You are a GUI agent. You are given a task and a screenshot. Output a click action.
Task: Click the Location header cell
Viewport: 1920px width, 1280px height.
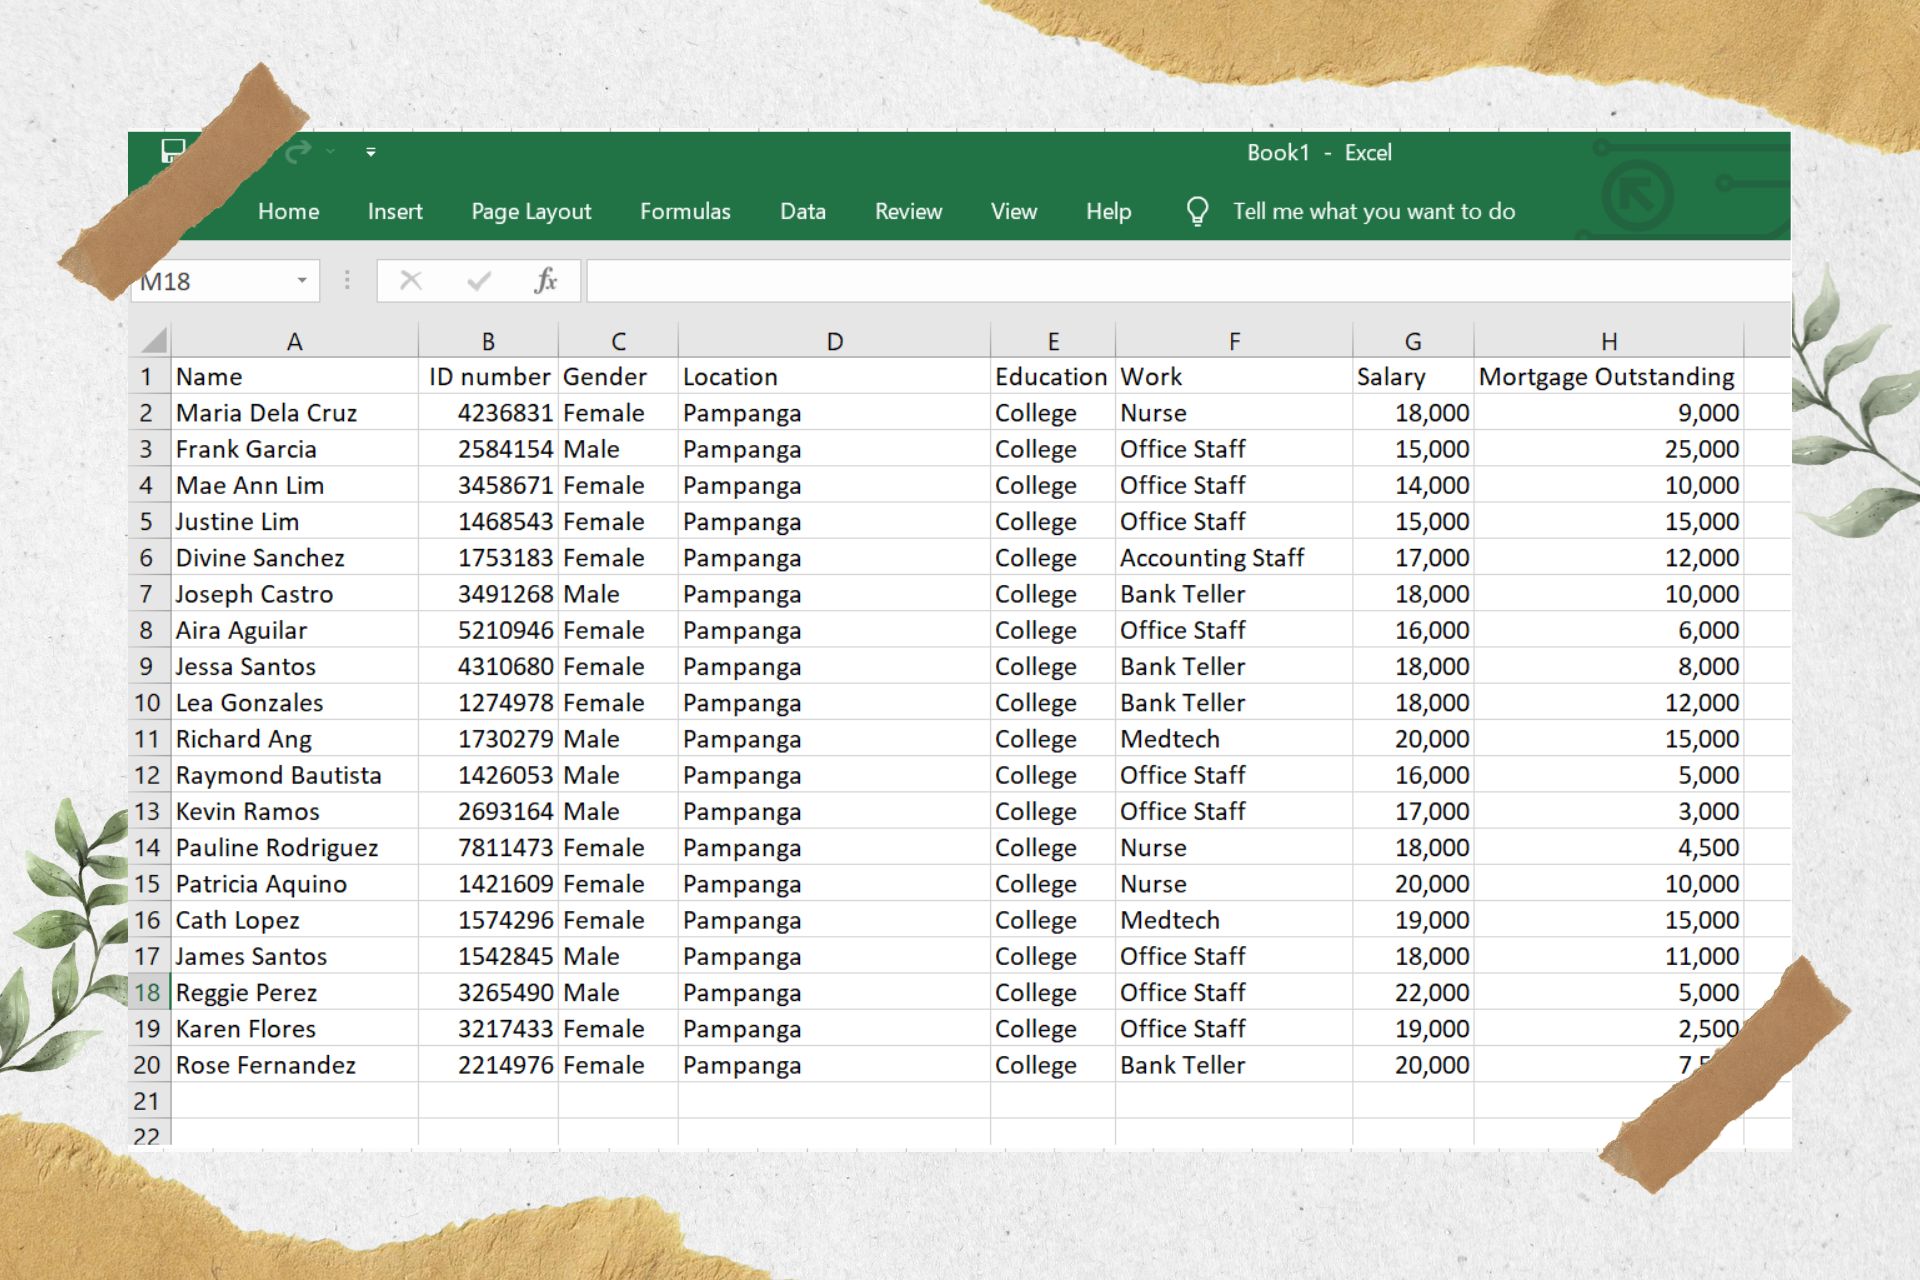834,376
